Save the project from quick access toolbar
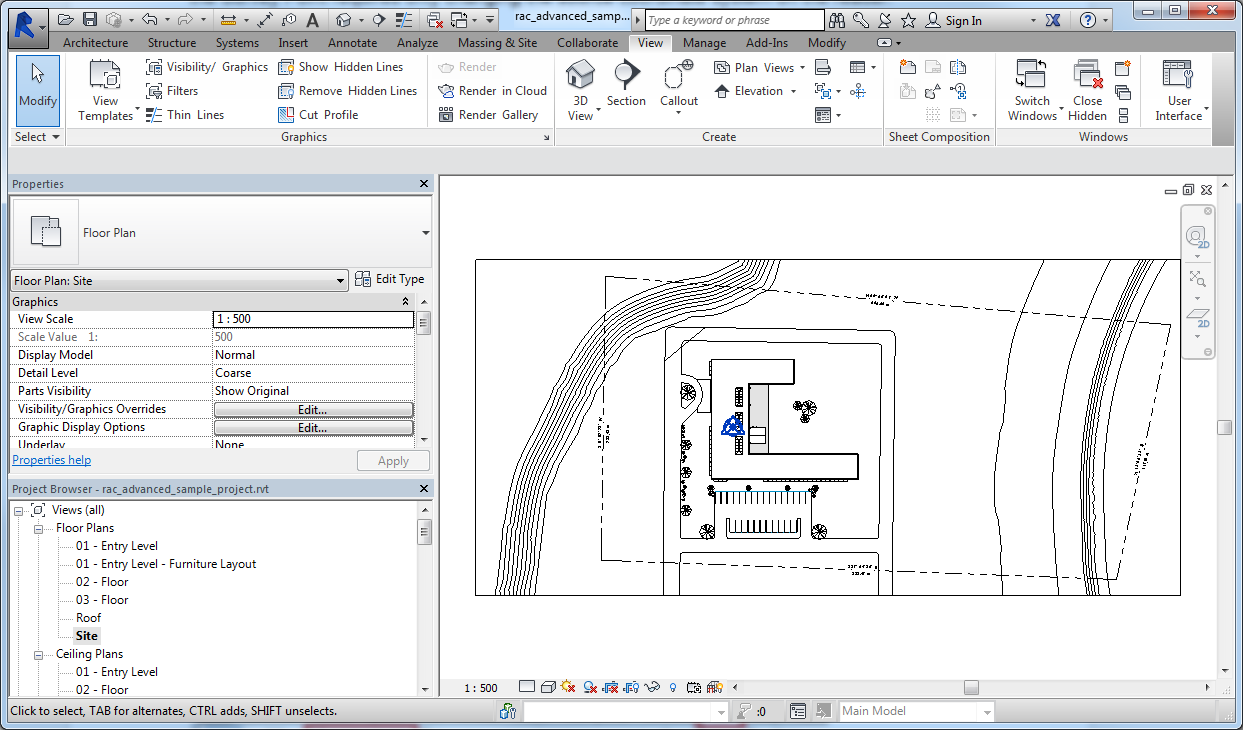This screenshot has width=1243, height=730. click(90, 20)
